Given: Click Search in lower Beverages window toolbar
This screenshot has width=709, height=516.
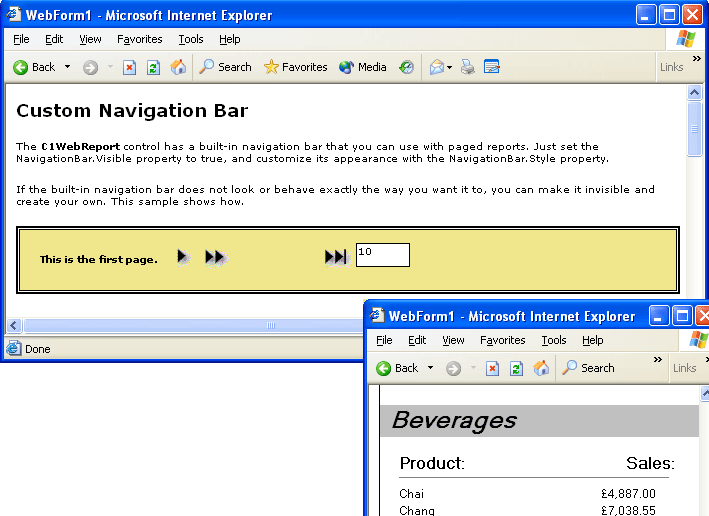Looking at the screenshot, I should point(588,368).
